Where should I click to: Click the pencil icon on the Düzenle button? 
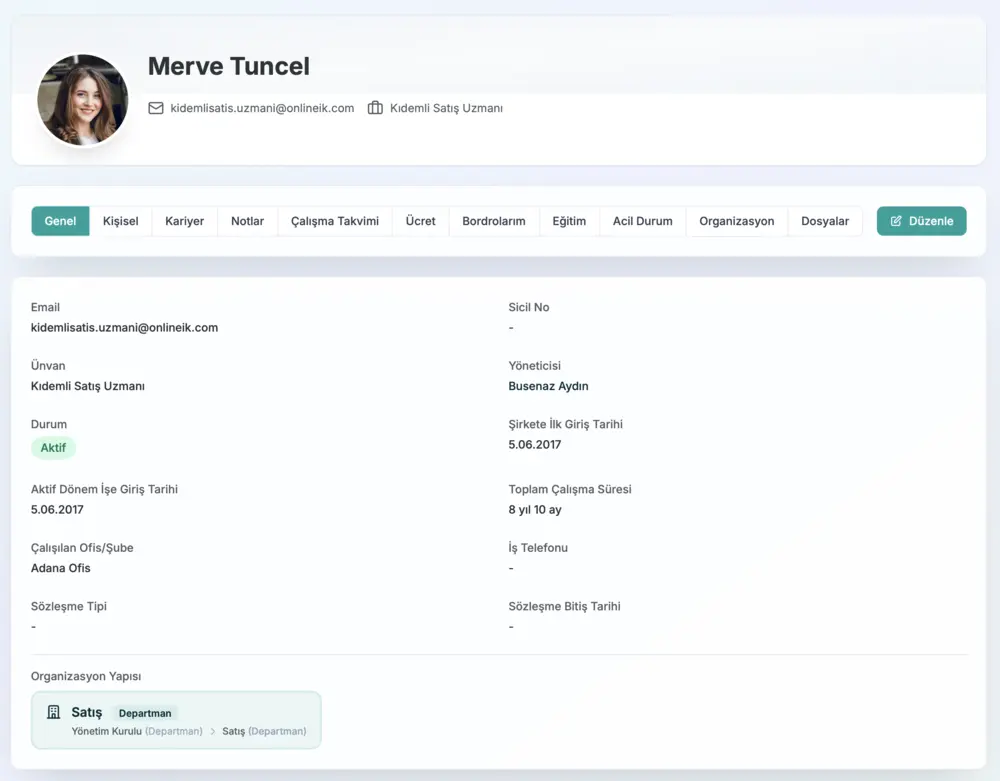tap(896, 221)
